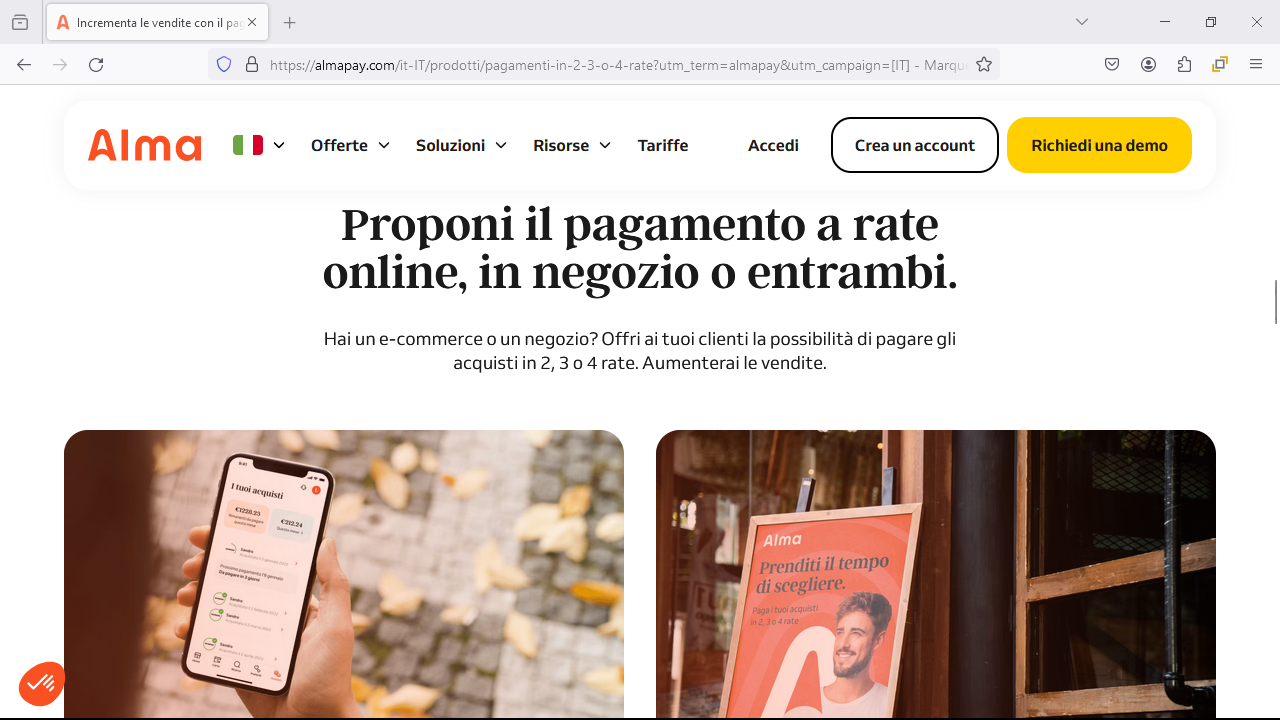Expand the Soluzioni dropdown
Viewport: 1280px width, 720px height.
[461, 145]
